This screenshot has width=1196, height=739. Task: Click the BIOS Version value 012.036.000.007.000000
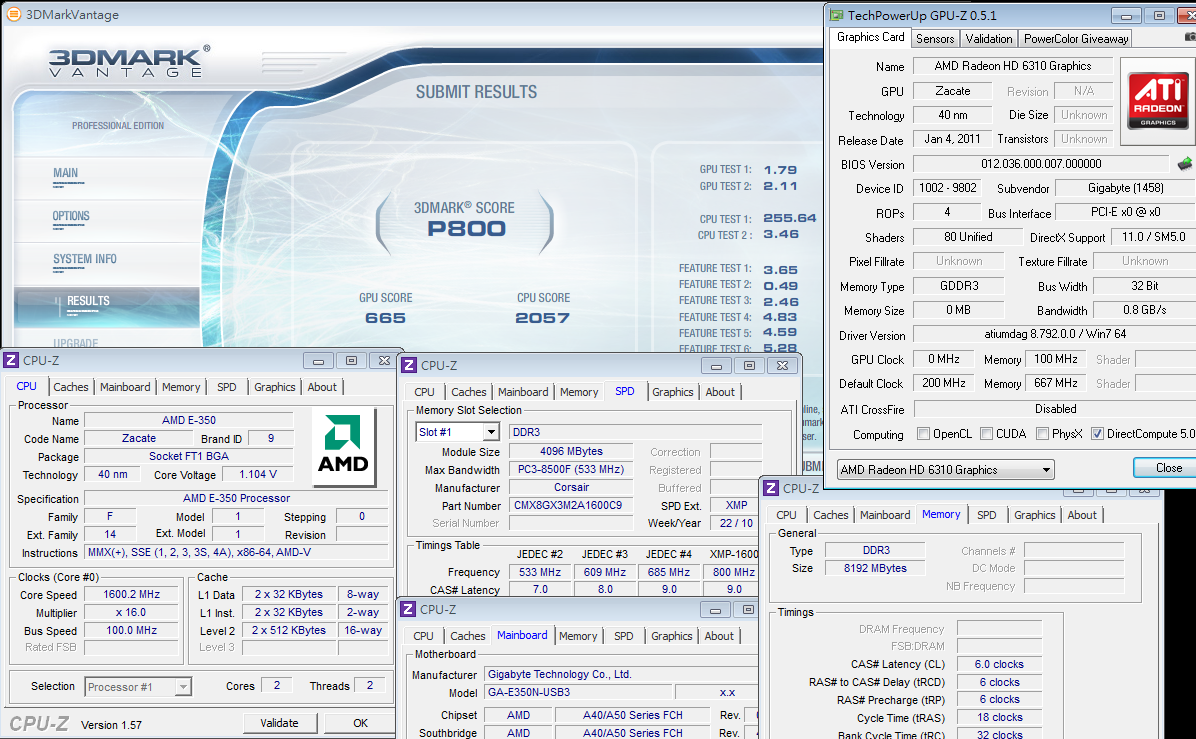click(x=1041, y=164)
